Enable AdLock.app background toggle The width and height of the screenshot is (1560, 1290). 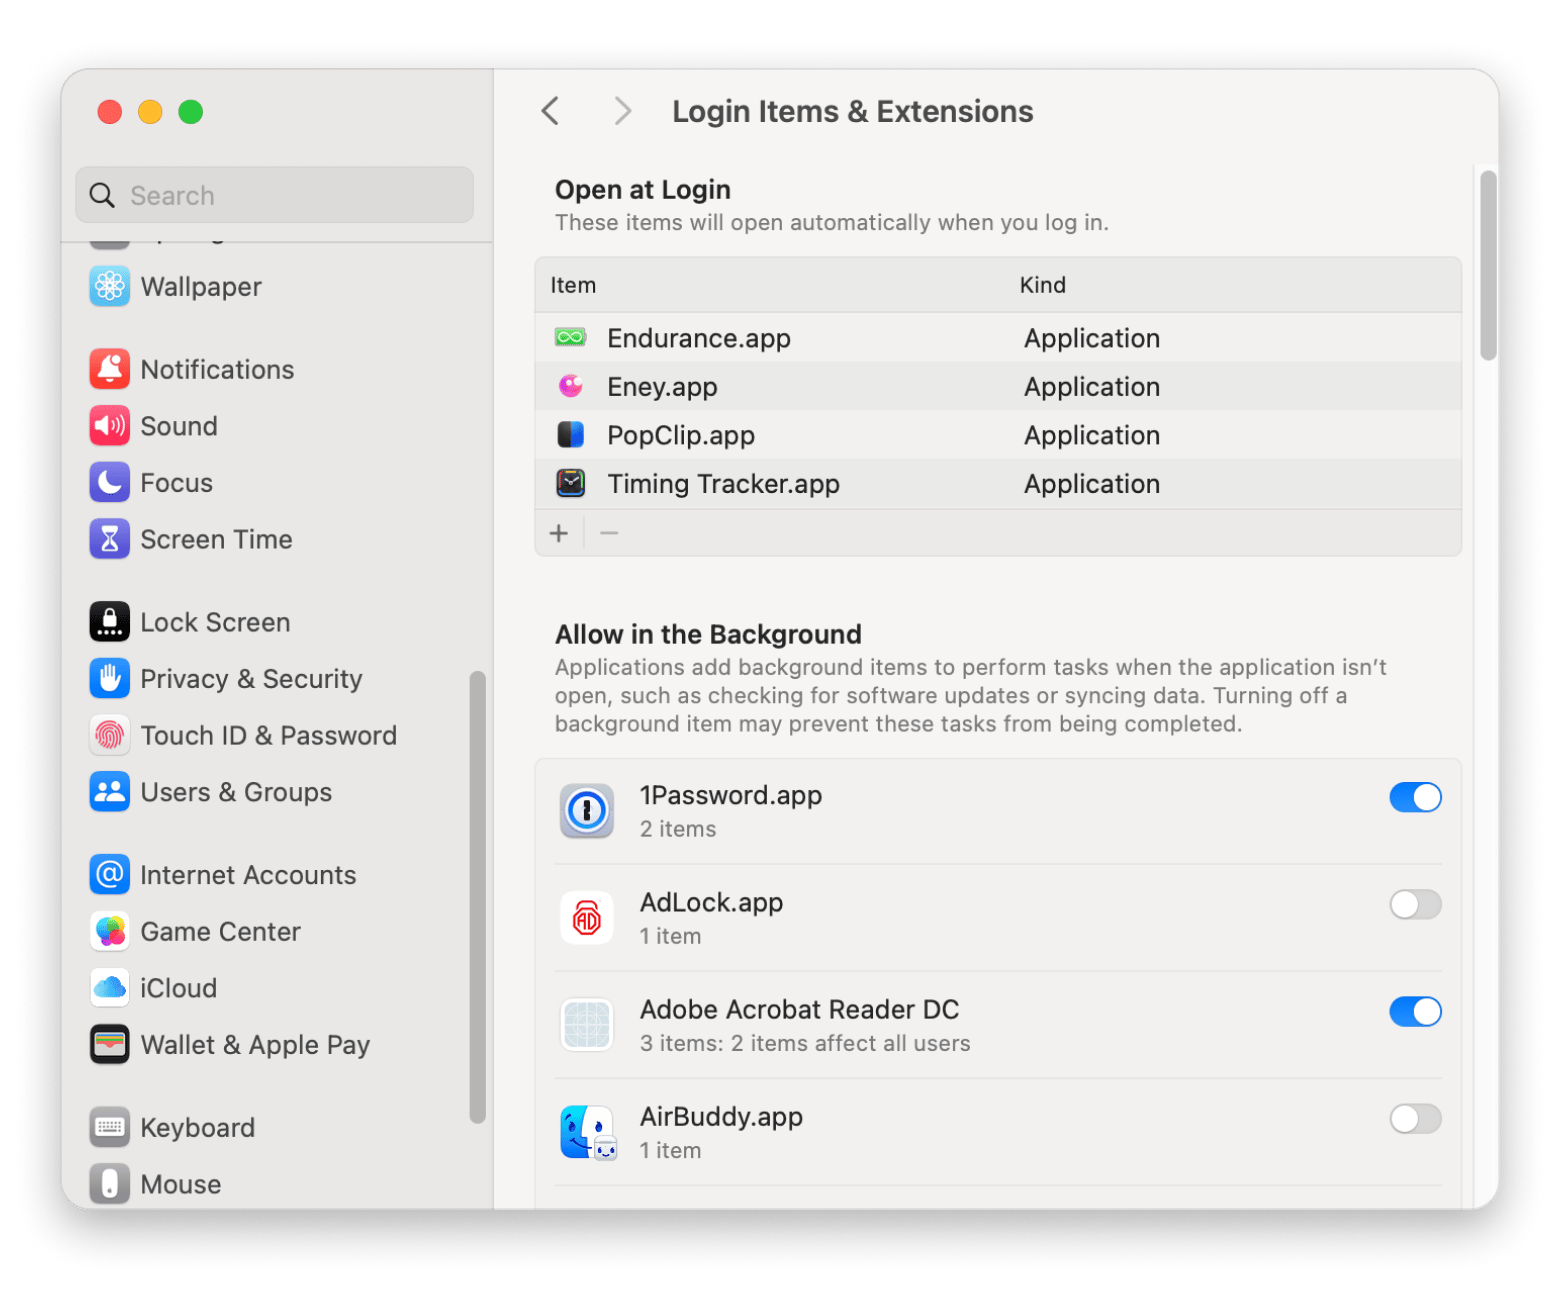click(1415, 905)
